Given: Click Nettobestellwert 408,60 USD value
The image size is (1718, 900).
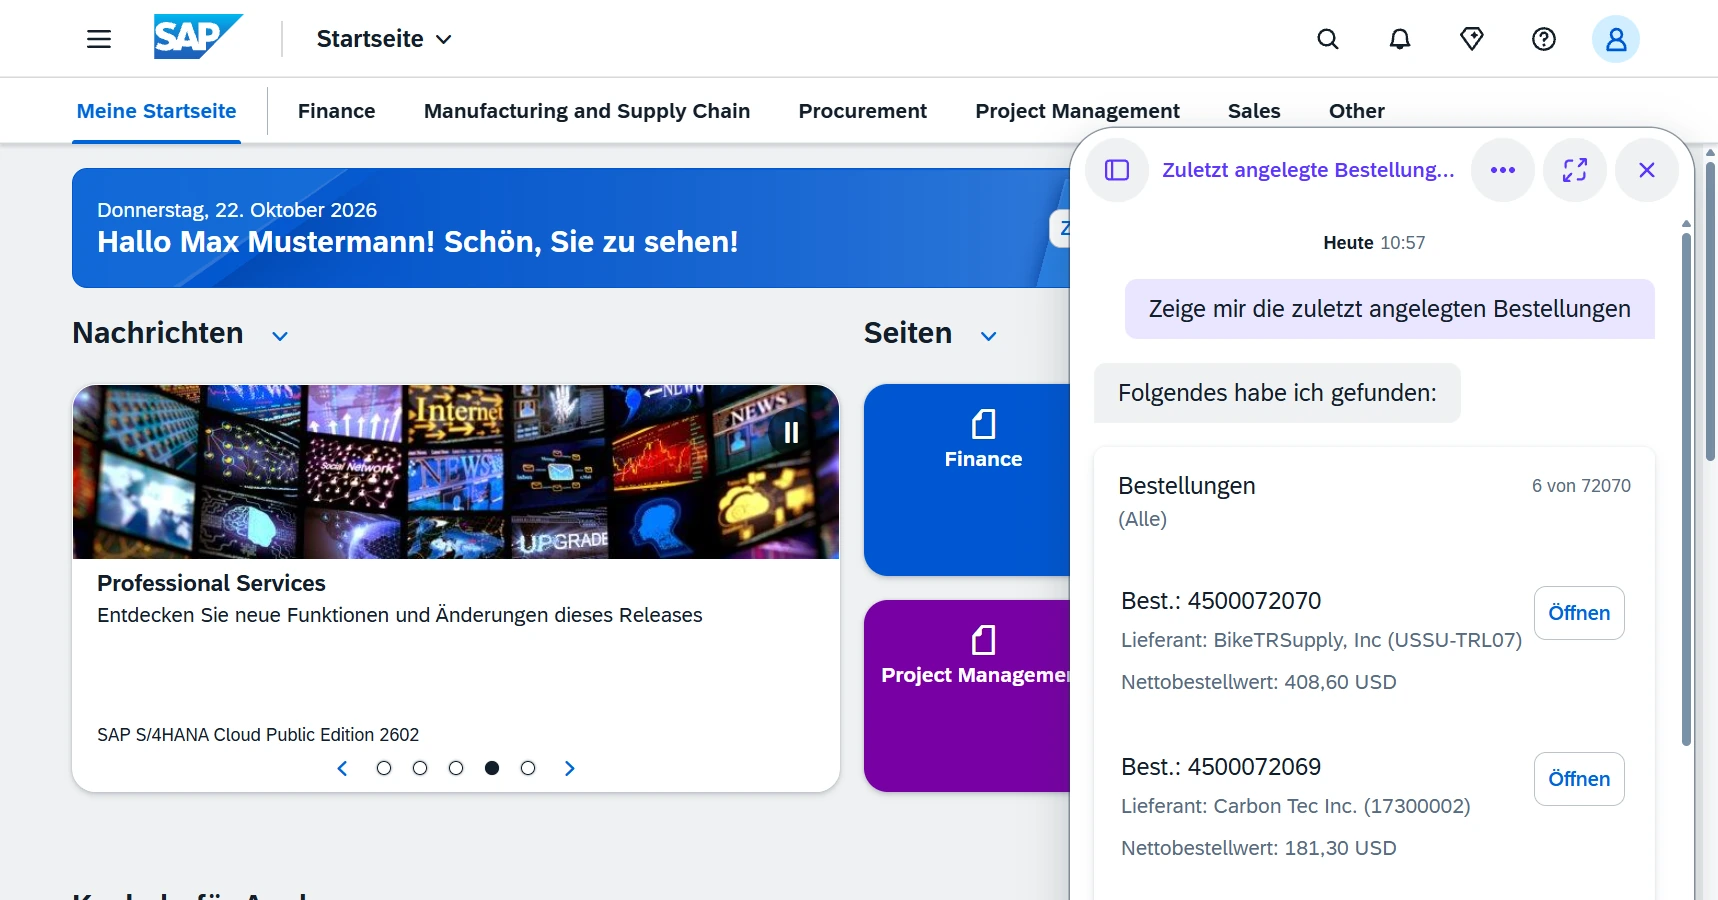Looking at the screenshot, I should [x=1259, y=682].
